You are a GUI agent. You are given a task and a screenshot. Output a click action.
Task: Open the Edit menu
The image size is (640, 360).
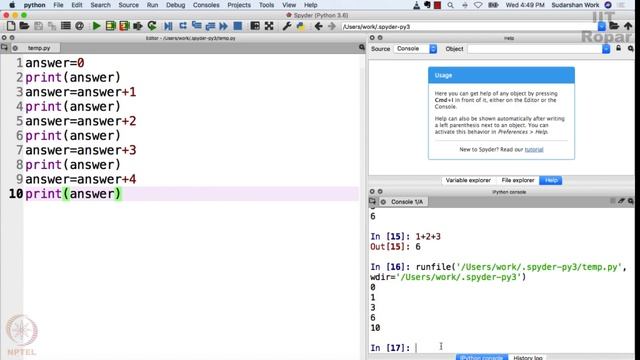77,5
